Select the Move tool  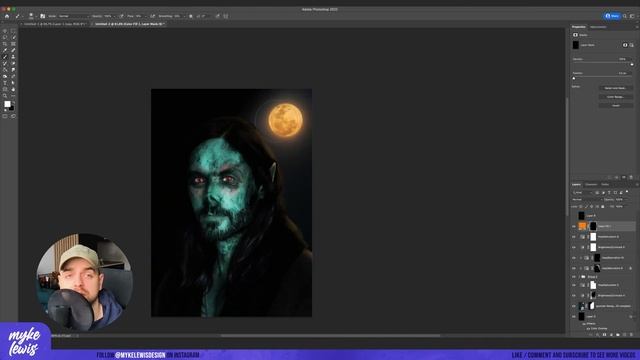(5, 31)
